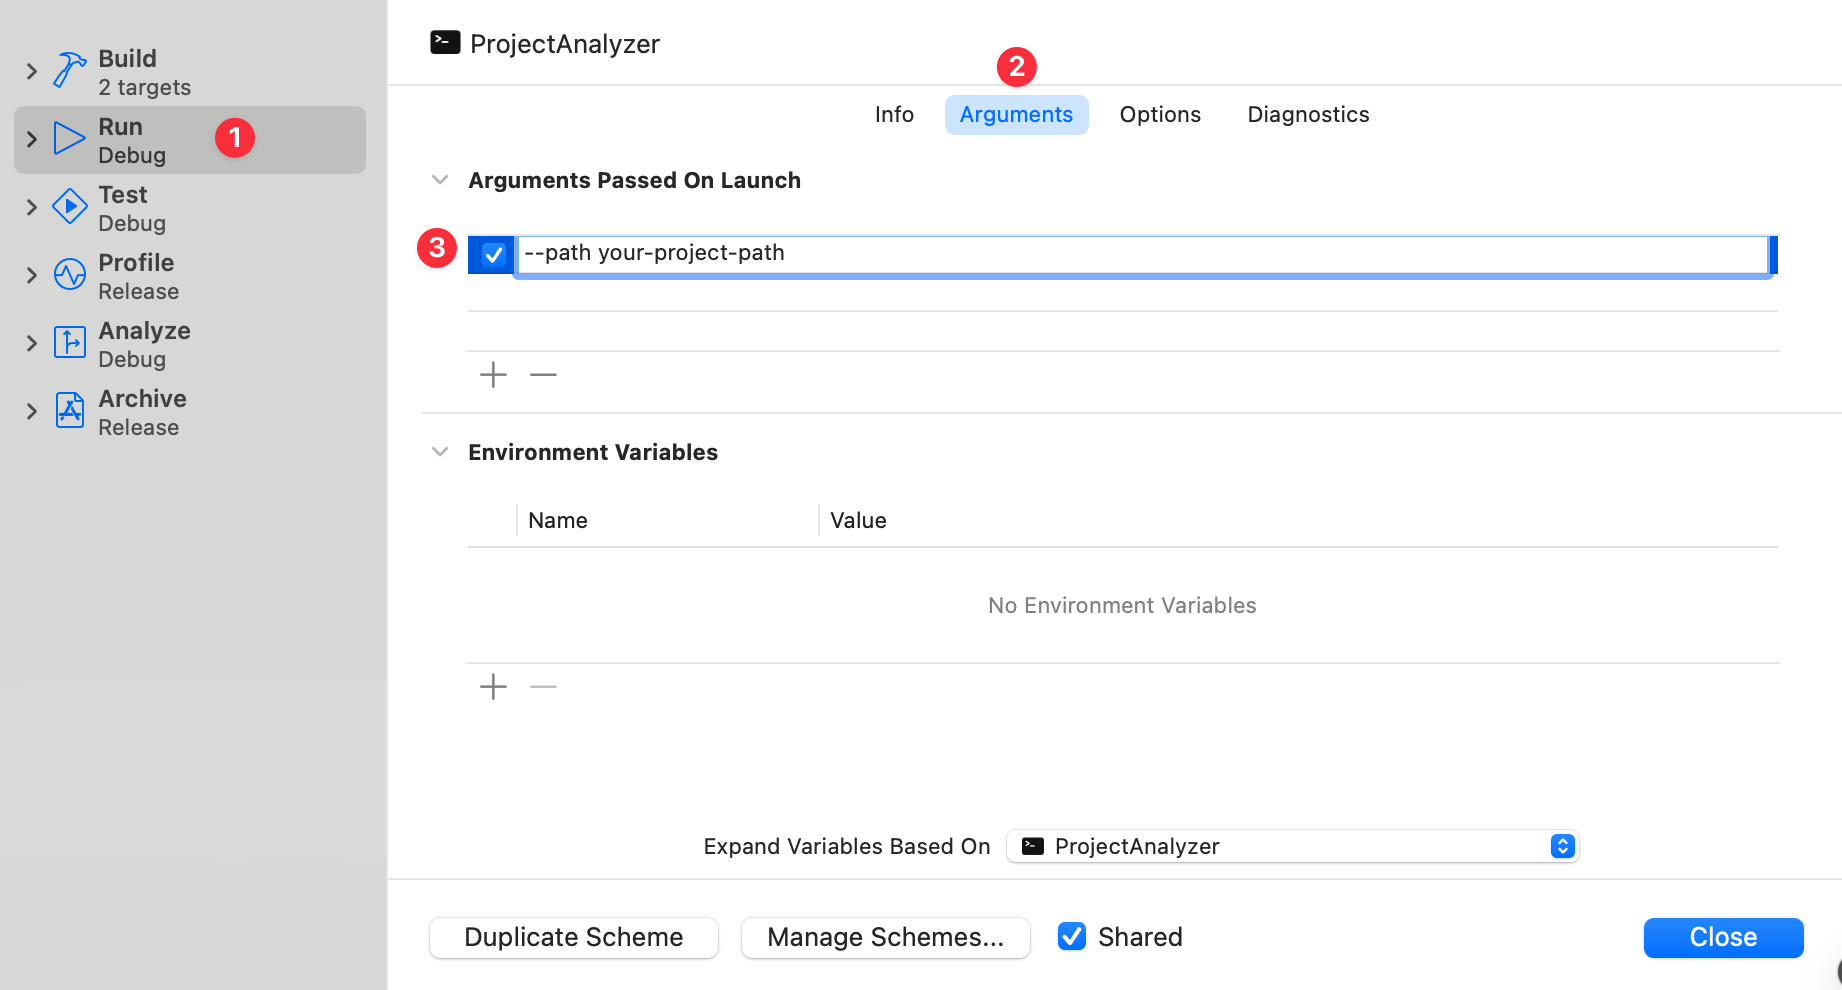Select the Archive action icon
Image resolution: width=1842 pixels, height=990 pixels.
(x=69, y=410)
